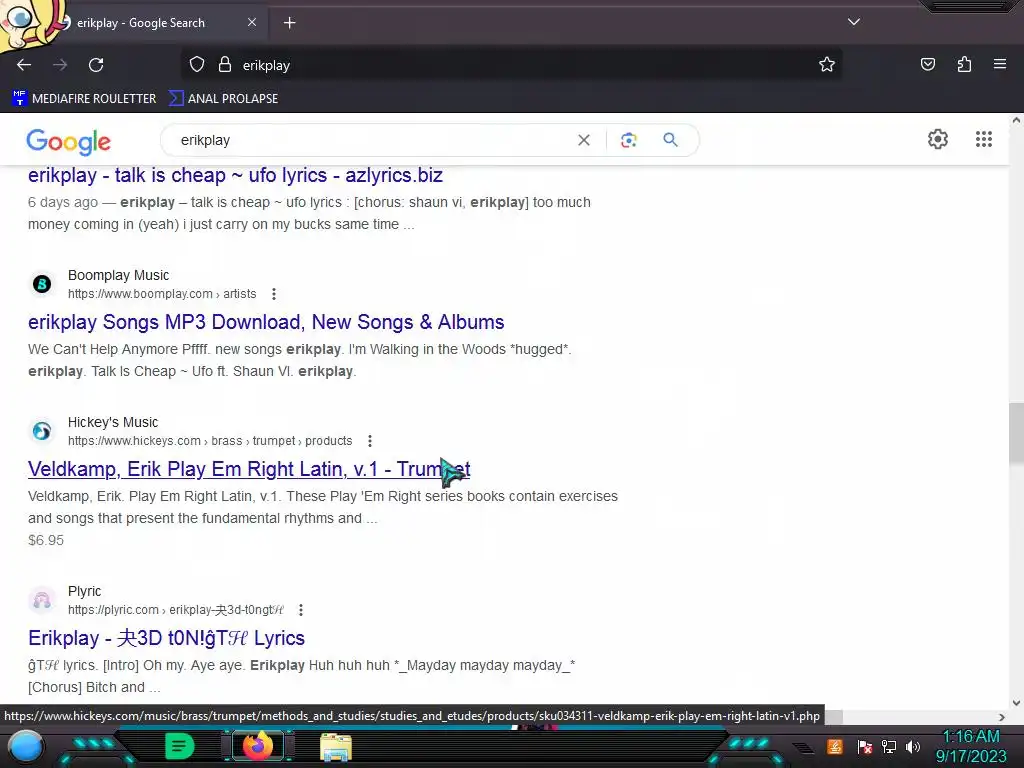Expand the list all tabs chevron
The height and width of the screenshot is (768, 1024).
click(854, 22)
